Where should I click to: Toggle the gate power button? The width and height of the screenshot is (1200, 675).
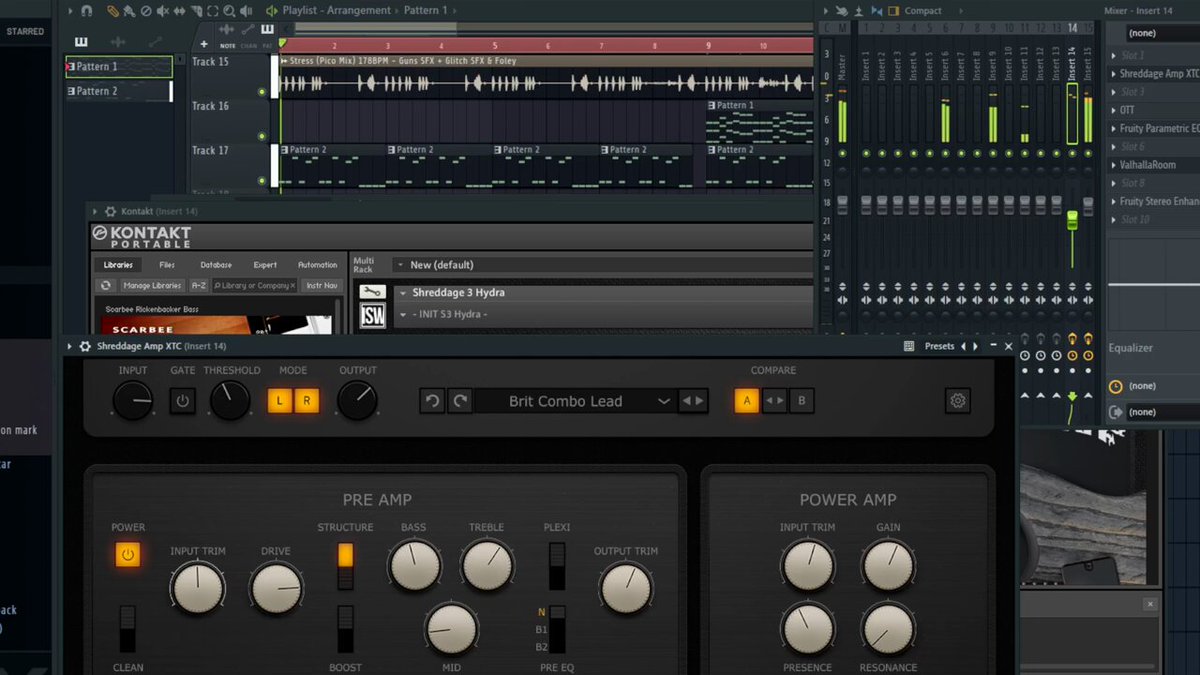183,401
